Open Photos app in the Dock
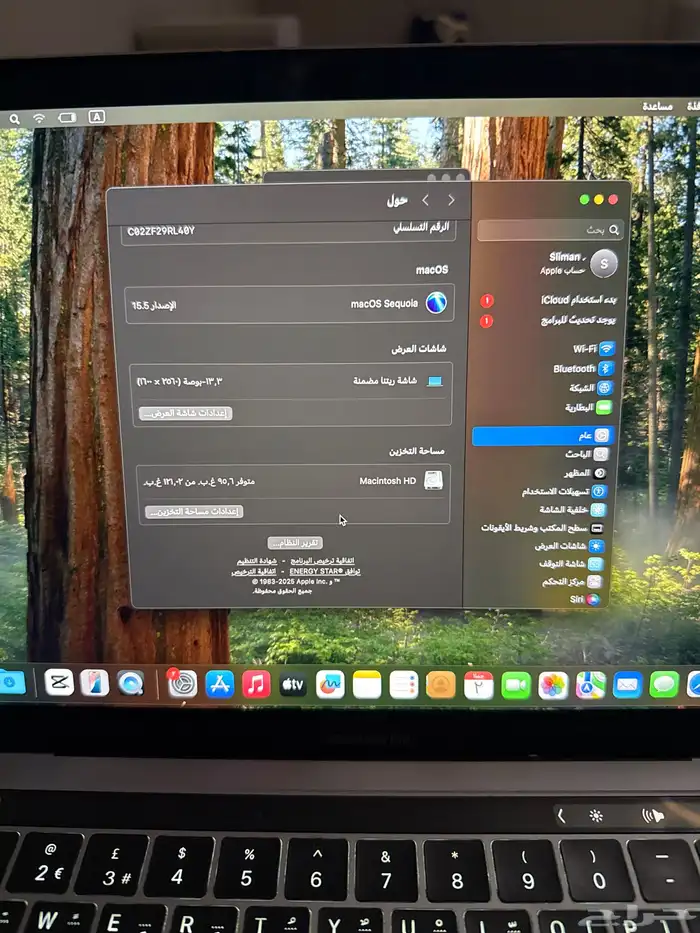Image resolution: width=700 pixels, height=933 pixels. pyautogui.click(x=553, y=685)
